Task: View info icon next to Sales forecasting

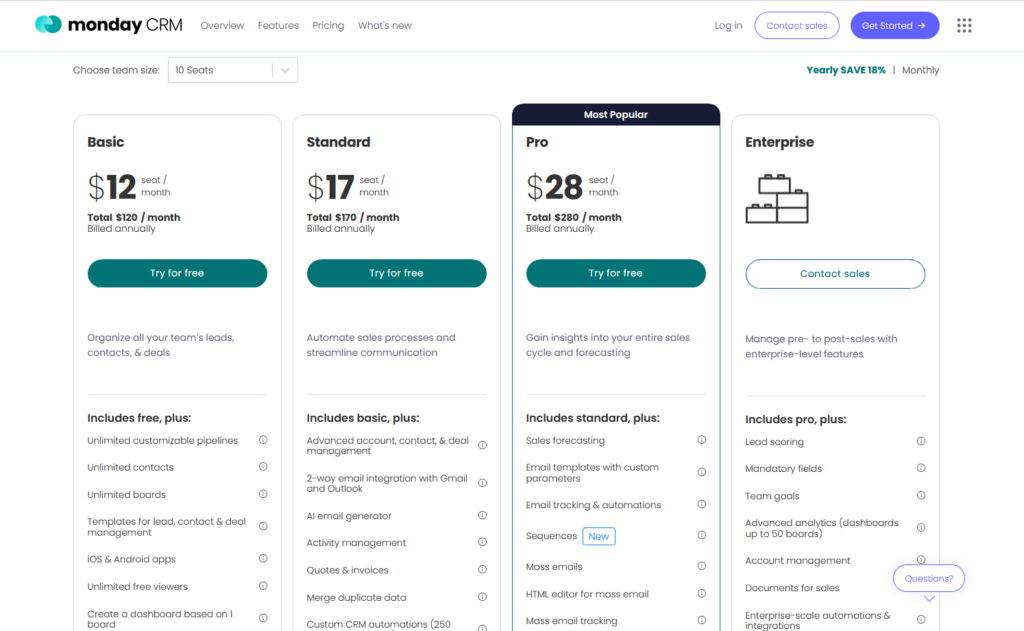Action: click(x=702, y=440)
